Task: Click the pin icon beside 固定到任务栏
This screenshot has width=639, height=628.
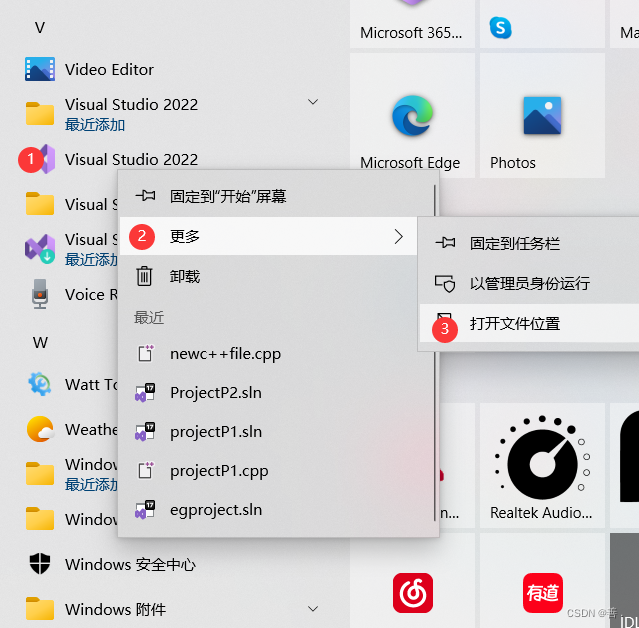Action: 445,243
